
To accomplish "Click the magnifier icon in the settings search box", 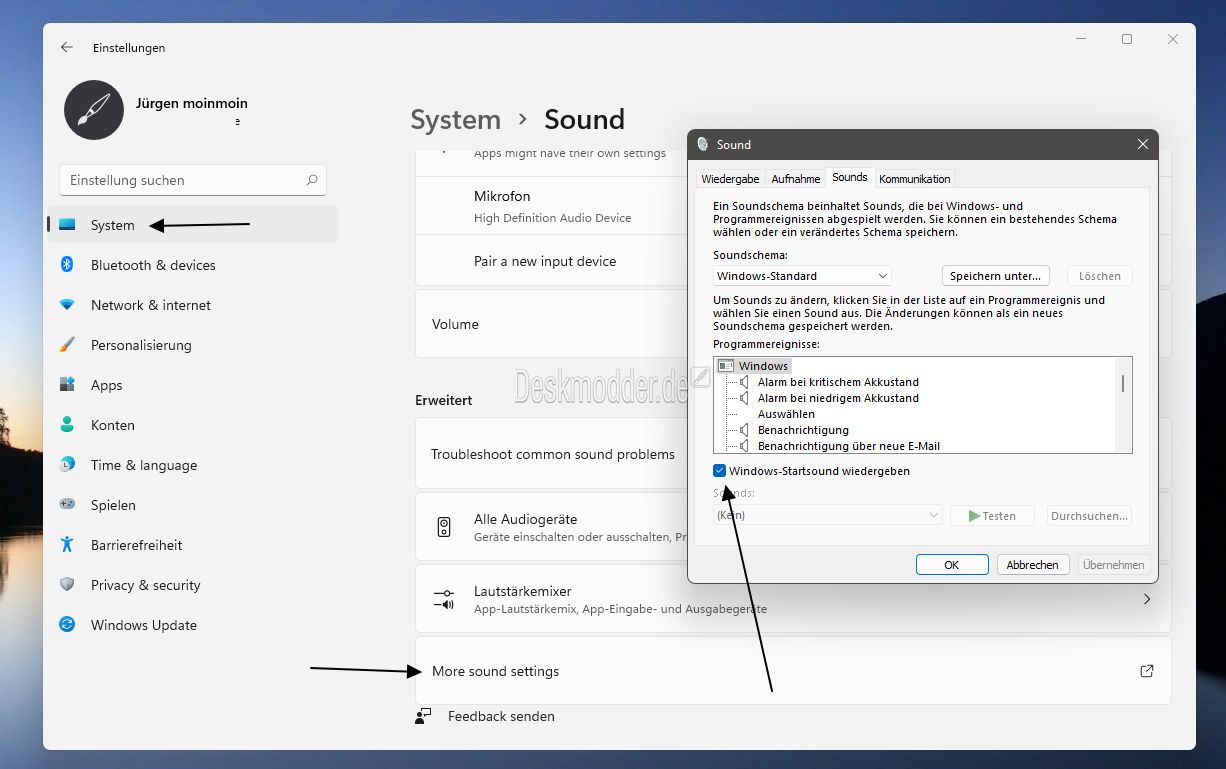I will [x=312, y=180].
